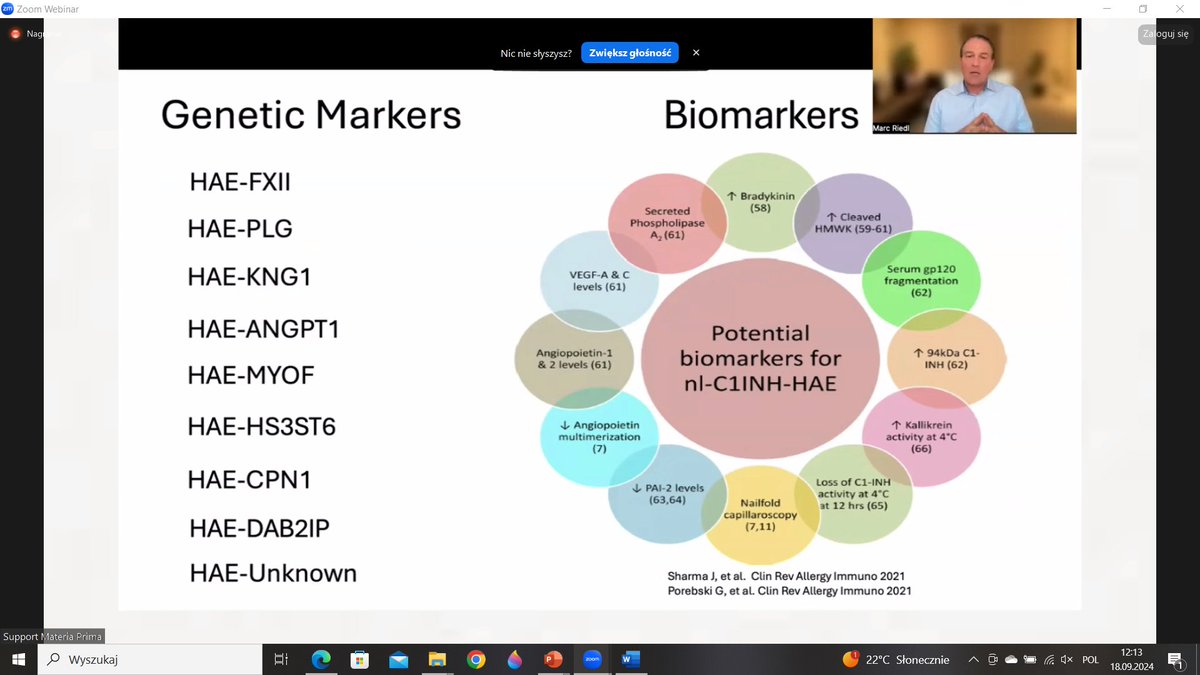Open the Microsoft Store
Viewport: 1200px width, 675px height.
coord(359,659)
